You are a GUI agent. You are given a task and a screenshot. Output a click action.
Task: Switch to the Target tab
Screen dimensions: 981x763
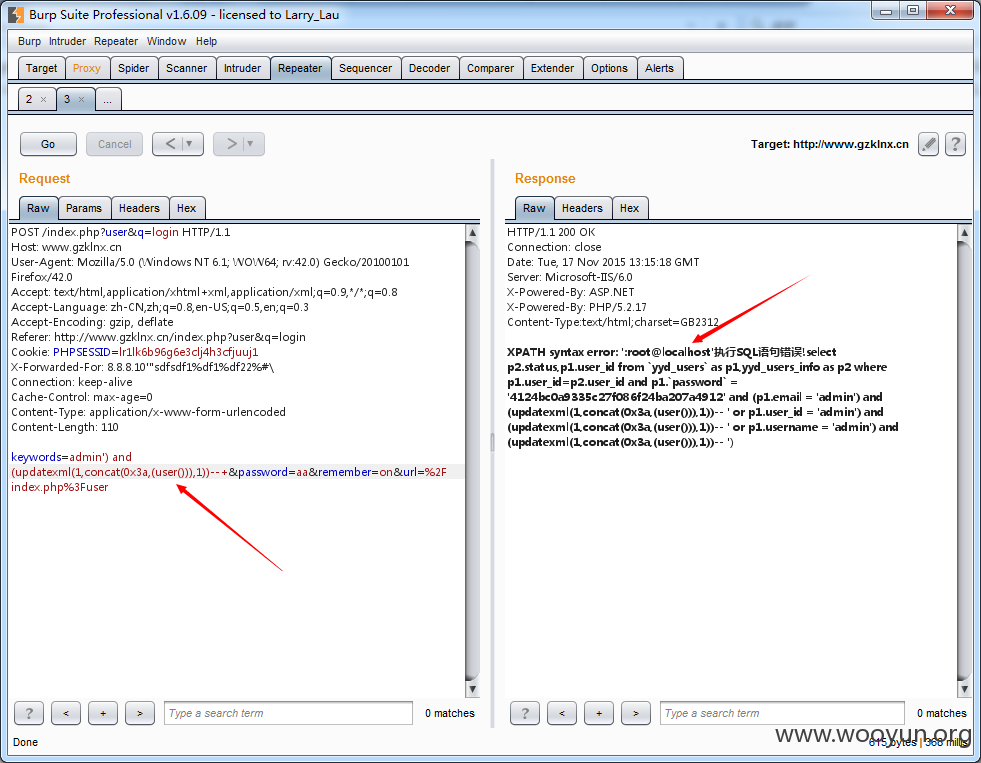(41, 68)
